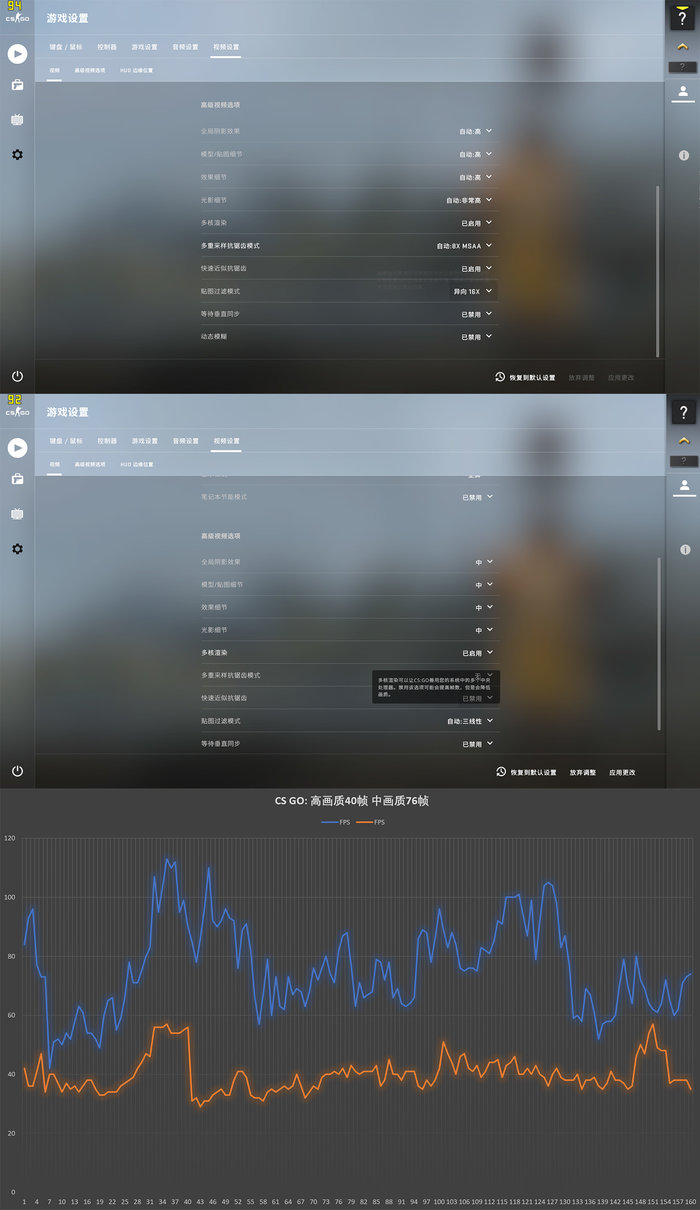Click the restore-defaults clock icon, upper screen
This screenshot has width=700, height=1210.
click(x=500, y=377)
